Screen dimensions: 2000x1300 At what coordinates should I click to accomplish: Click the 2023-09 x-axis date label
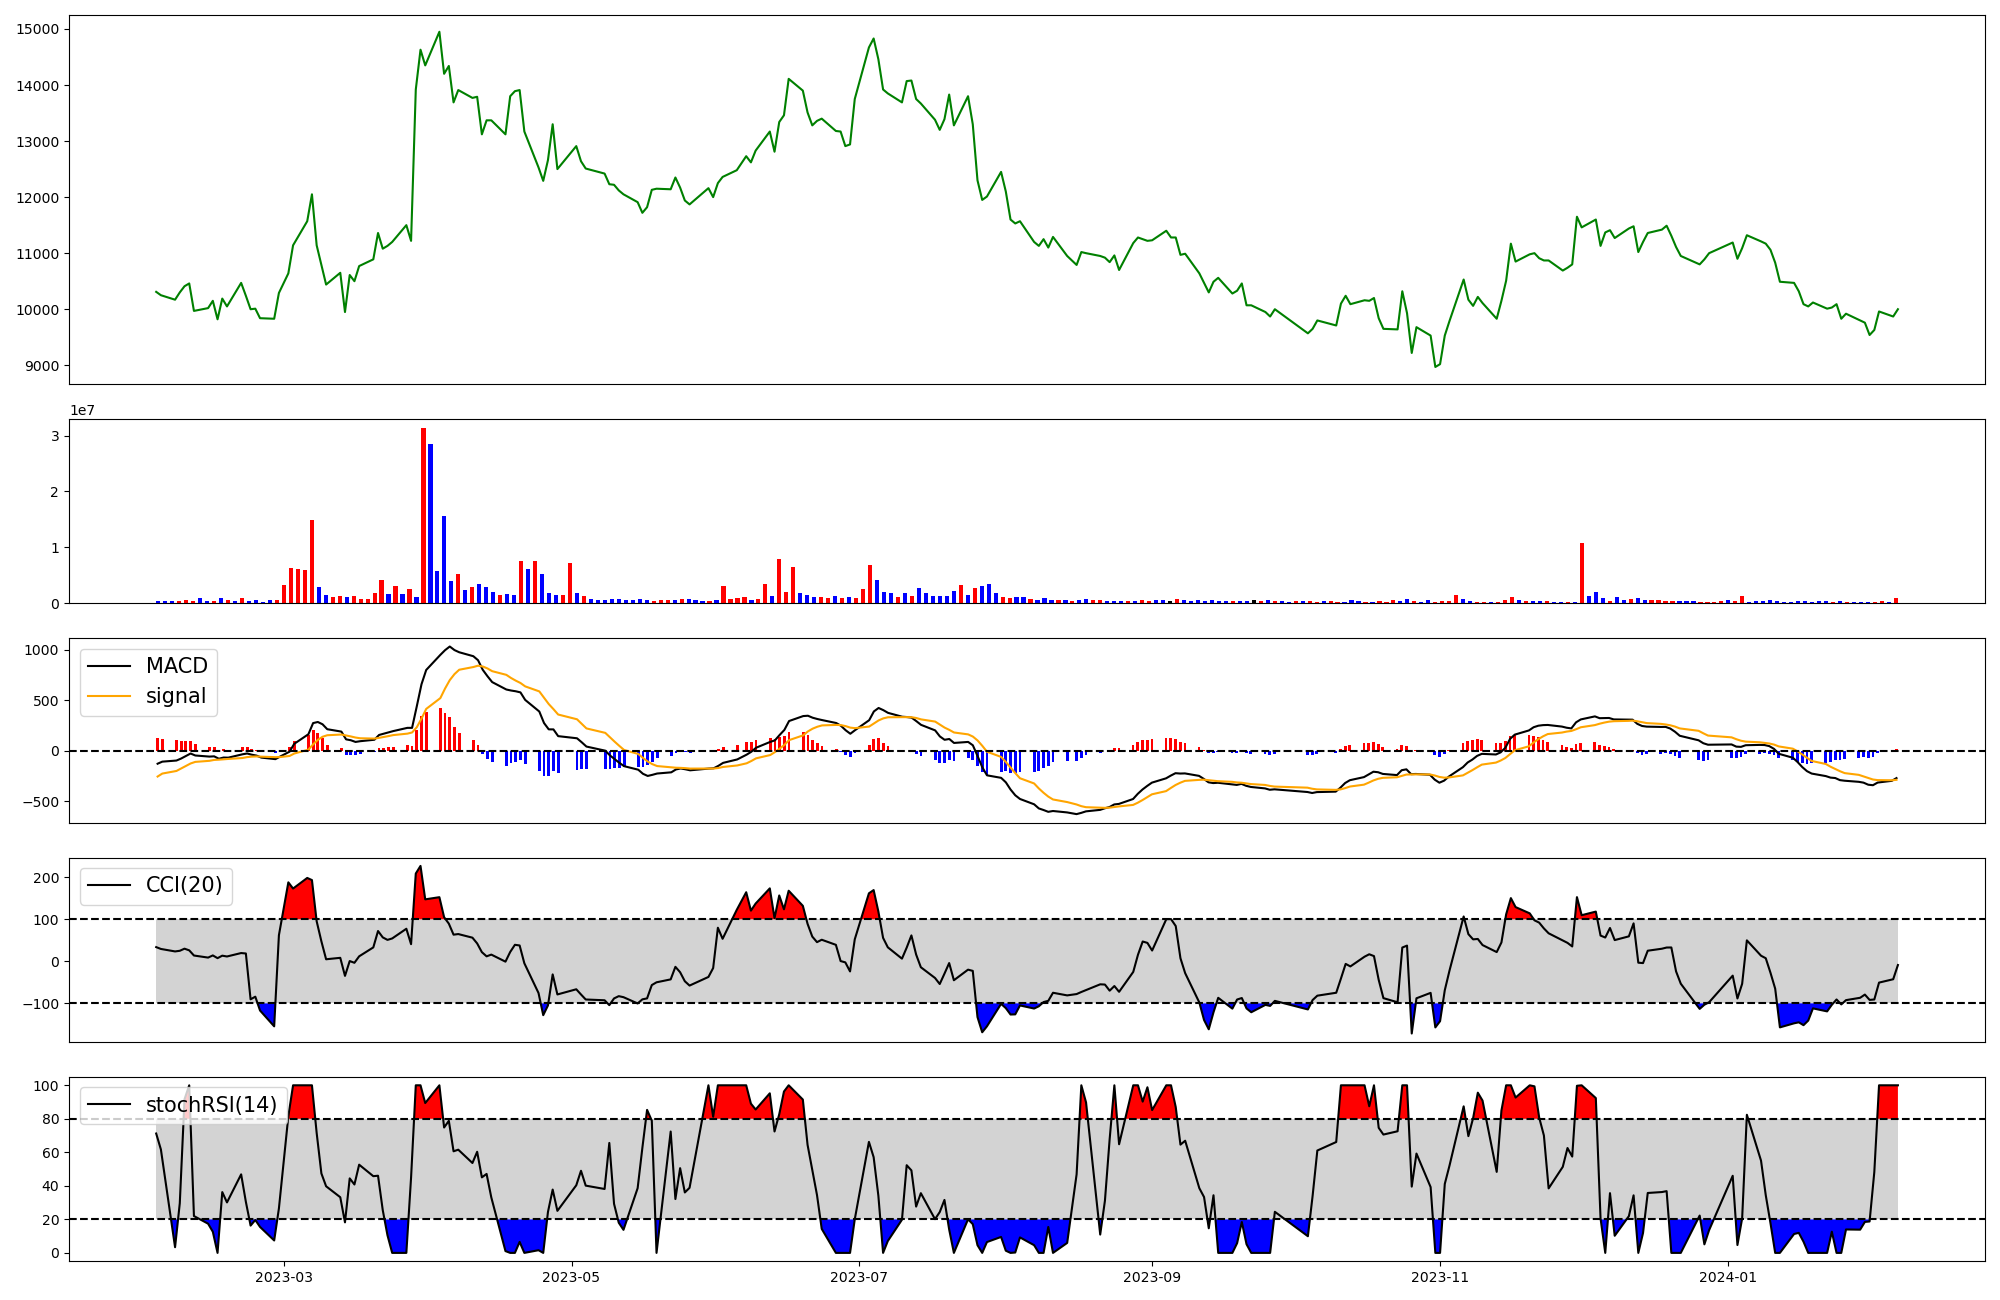tap(1152, 1277)
